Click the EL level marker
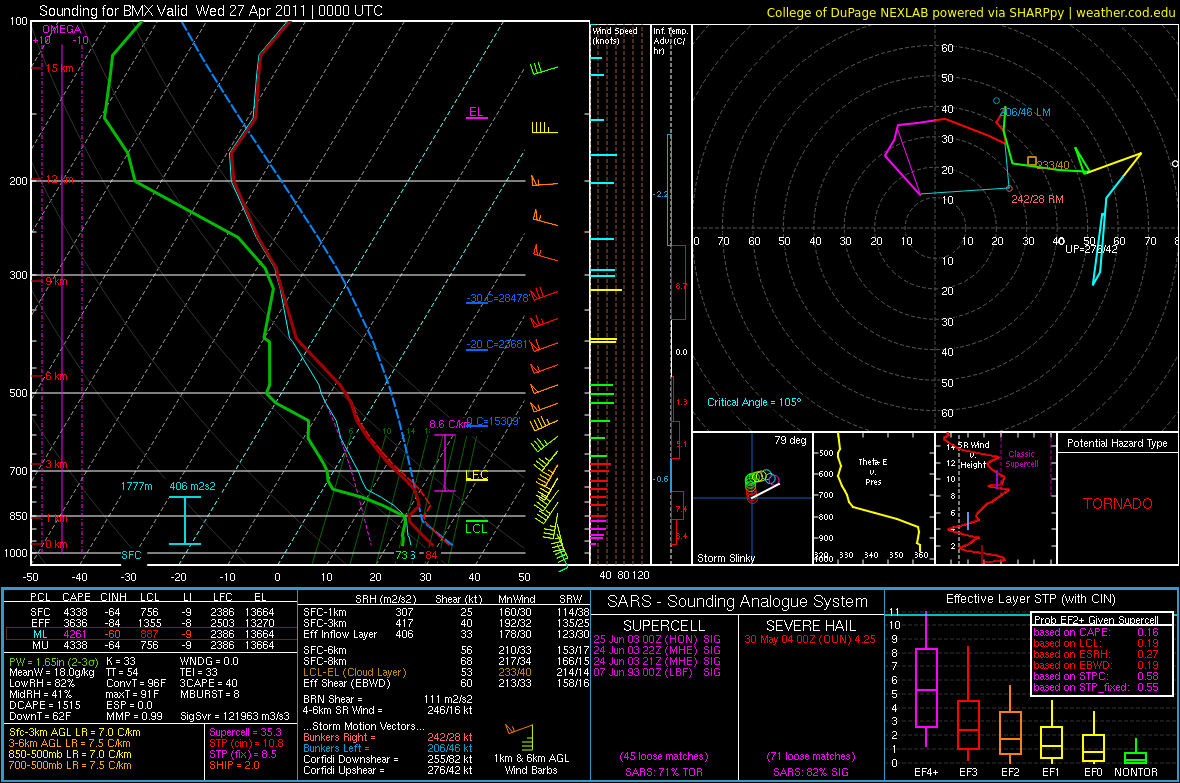 tap(476, 113)
